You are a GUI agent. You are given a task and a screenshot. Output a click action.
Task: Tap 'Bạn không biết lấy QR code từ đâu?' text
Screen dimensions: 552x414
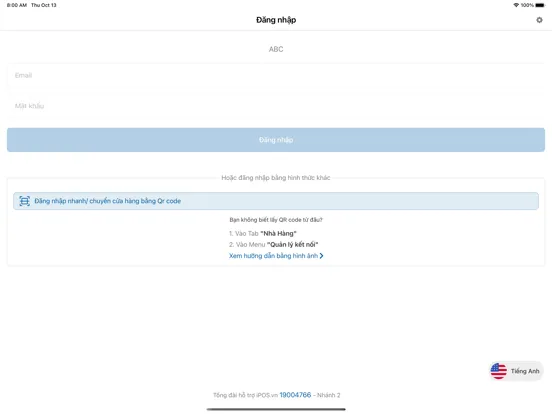[276, 220]
